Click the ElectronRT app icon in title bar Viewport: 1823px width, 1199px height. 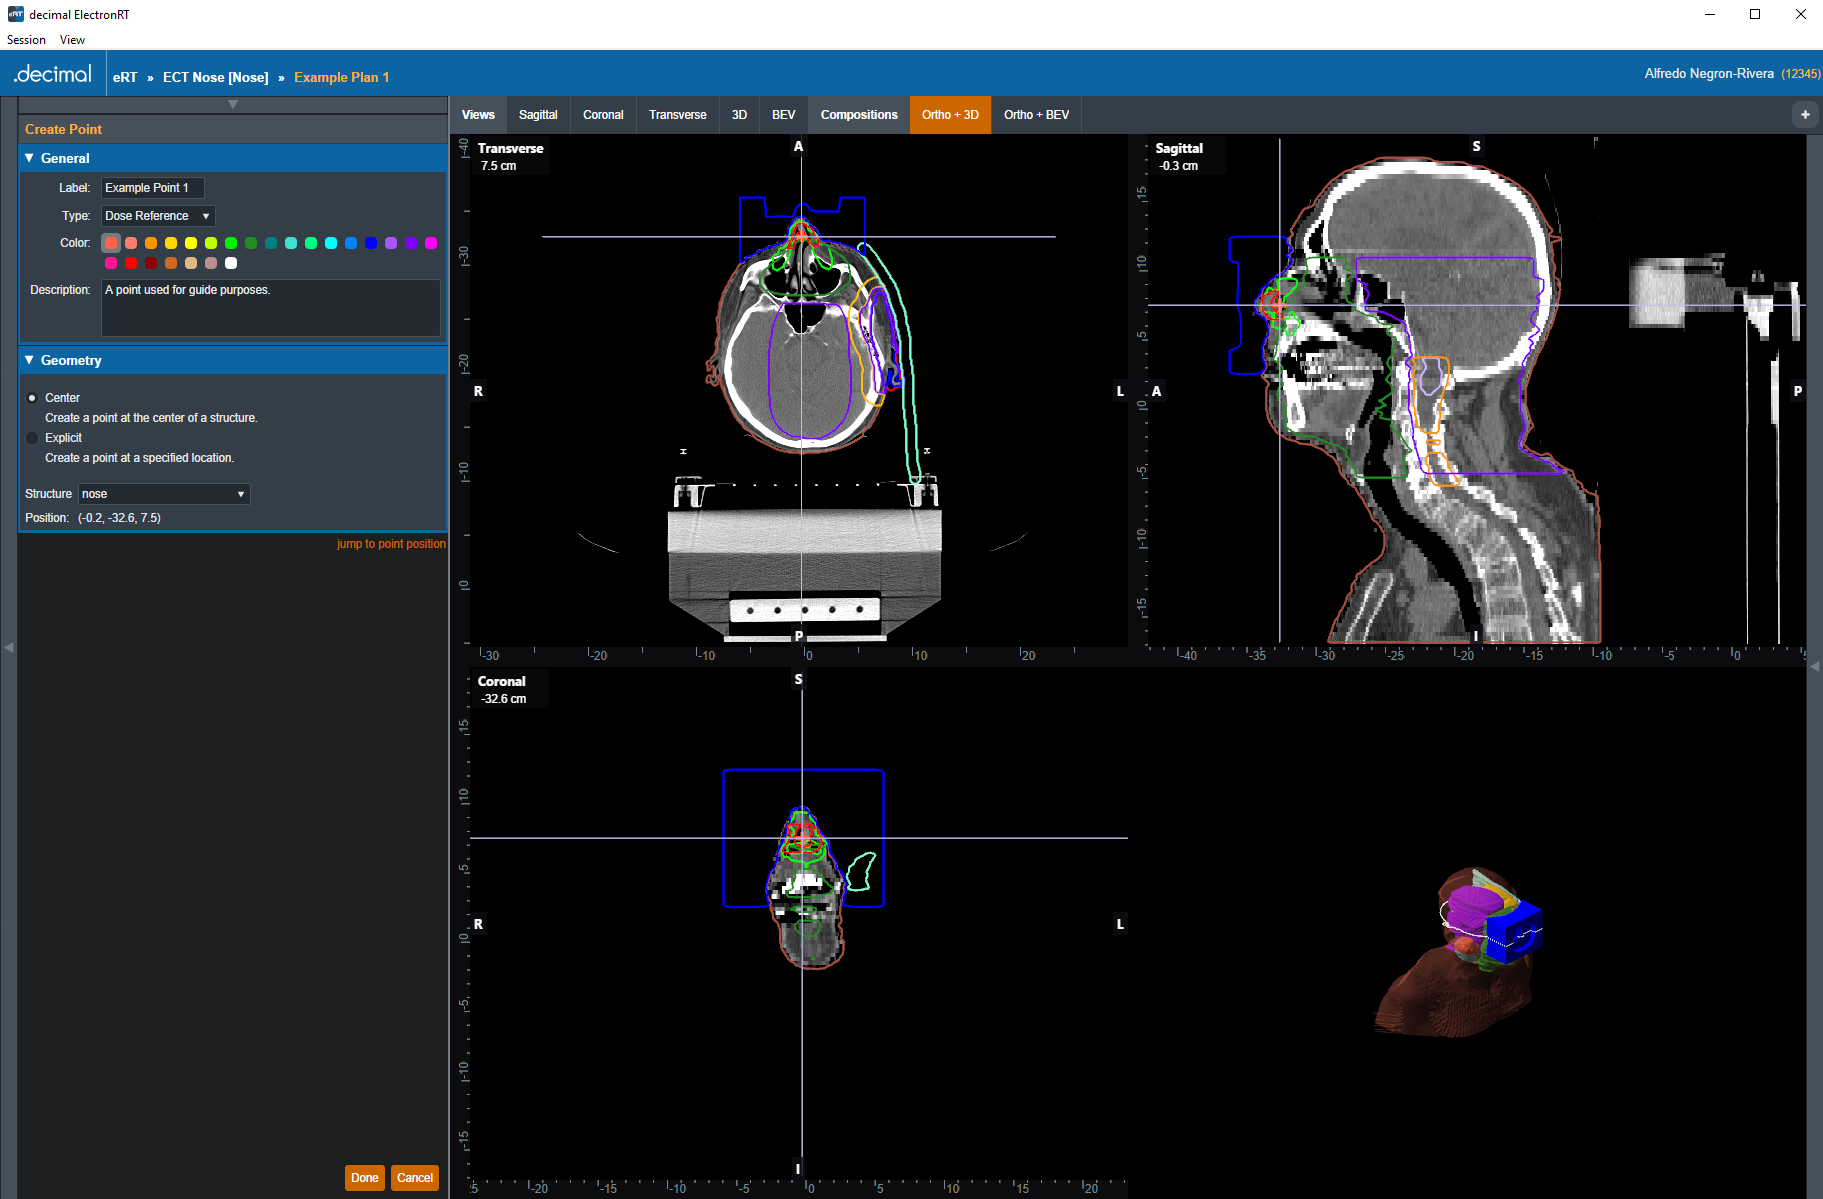pos(15,14)
